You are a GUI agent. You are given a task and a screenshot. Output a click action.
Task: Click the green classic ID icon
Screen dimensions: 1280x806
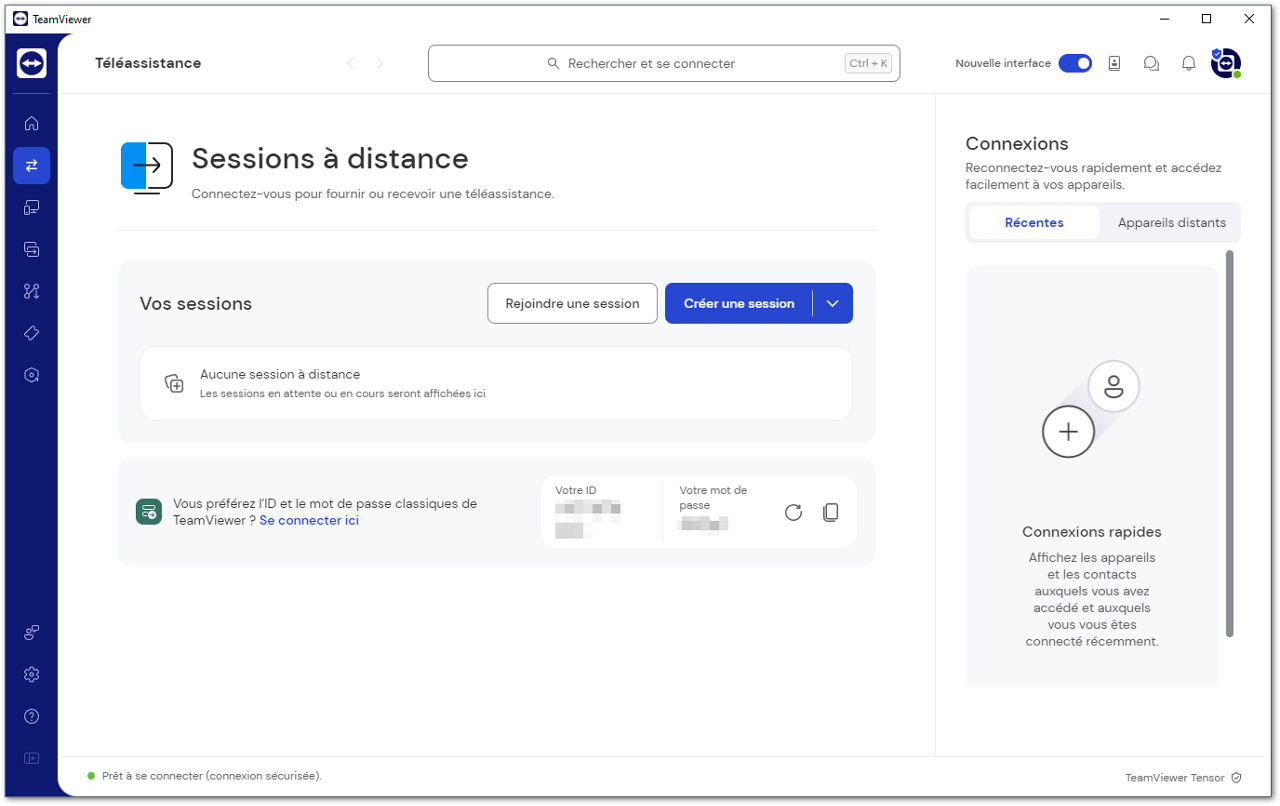[x=148, y=512]
